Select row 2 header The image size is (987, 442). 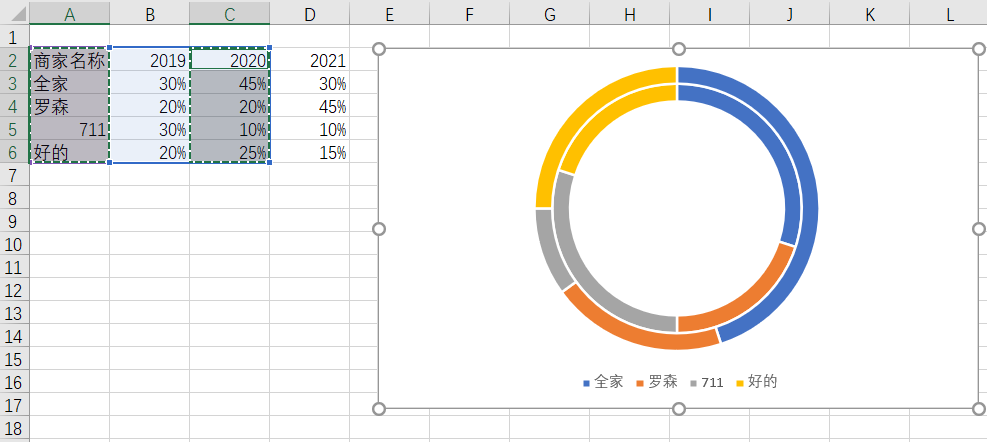pos(14,60)
